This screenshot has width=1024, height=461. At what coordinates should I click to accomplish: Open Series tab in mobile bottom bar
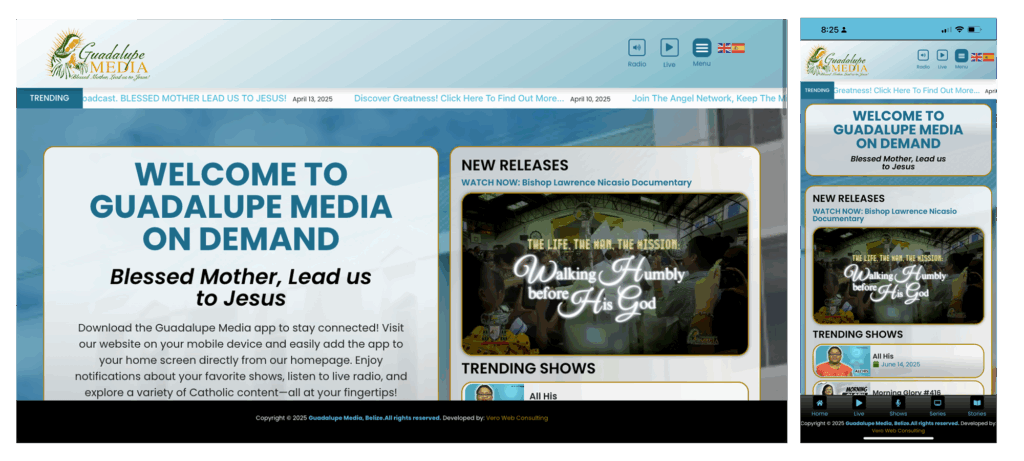click(937, 406)
